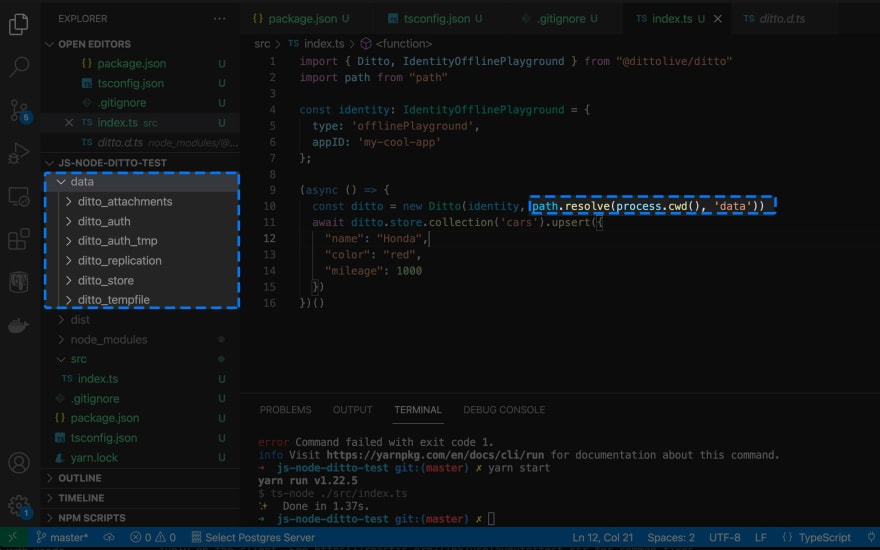
Task: Select the TERMINAL panel tab
Action: click(x=418, y=410)
